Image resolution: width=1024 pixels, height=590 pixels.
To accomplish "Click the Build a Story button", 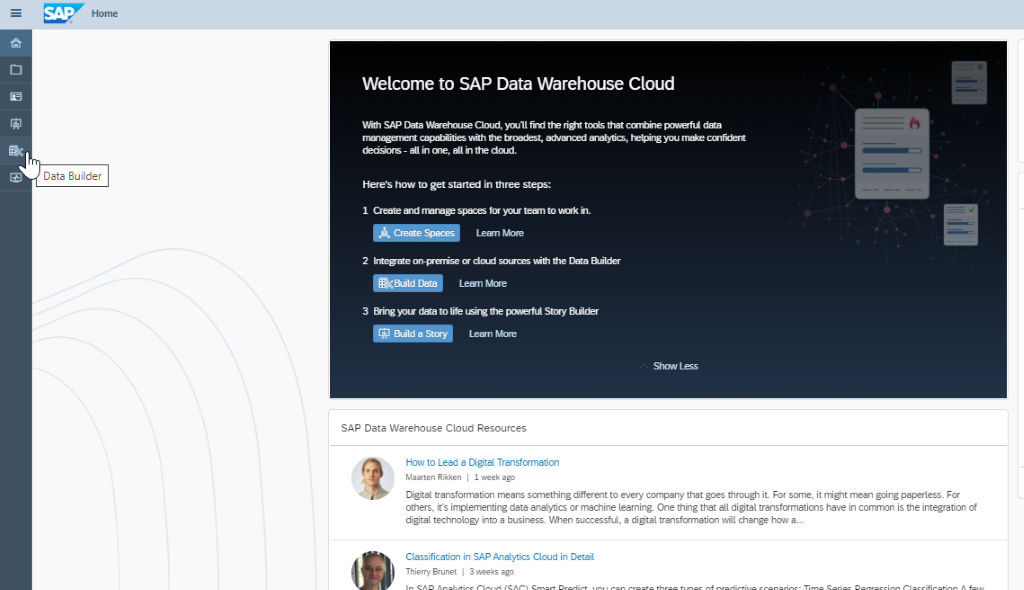I will coord(413,333).
